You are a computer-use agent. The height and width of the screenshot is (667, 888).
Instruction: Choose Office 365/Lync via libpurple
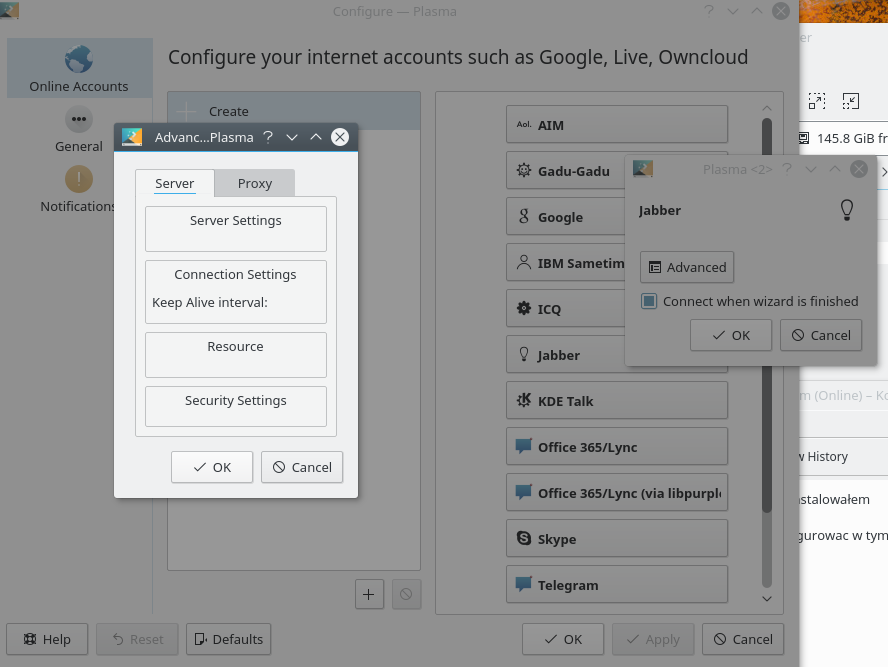pyautogui.click(x=617, y=493)
